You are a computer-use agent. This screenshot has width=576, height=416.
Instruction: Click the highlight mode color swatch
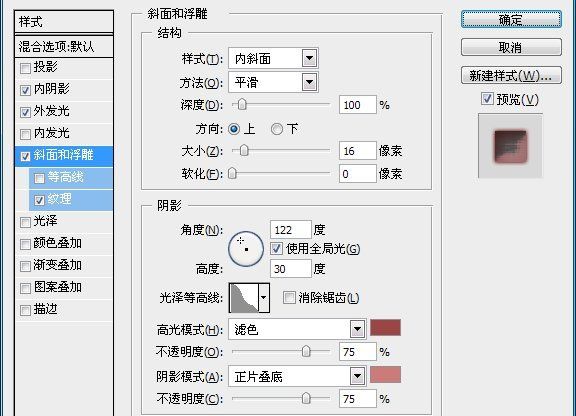coord(385,327)
